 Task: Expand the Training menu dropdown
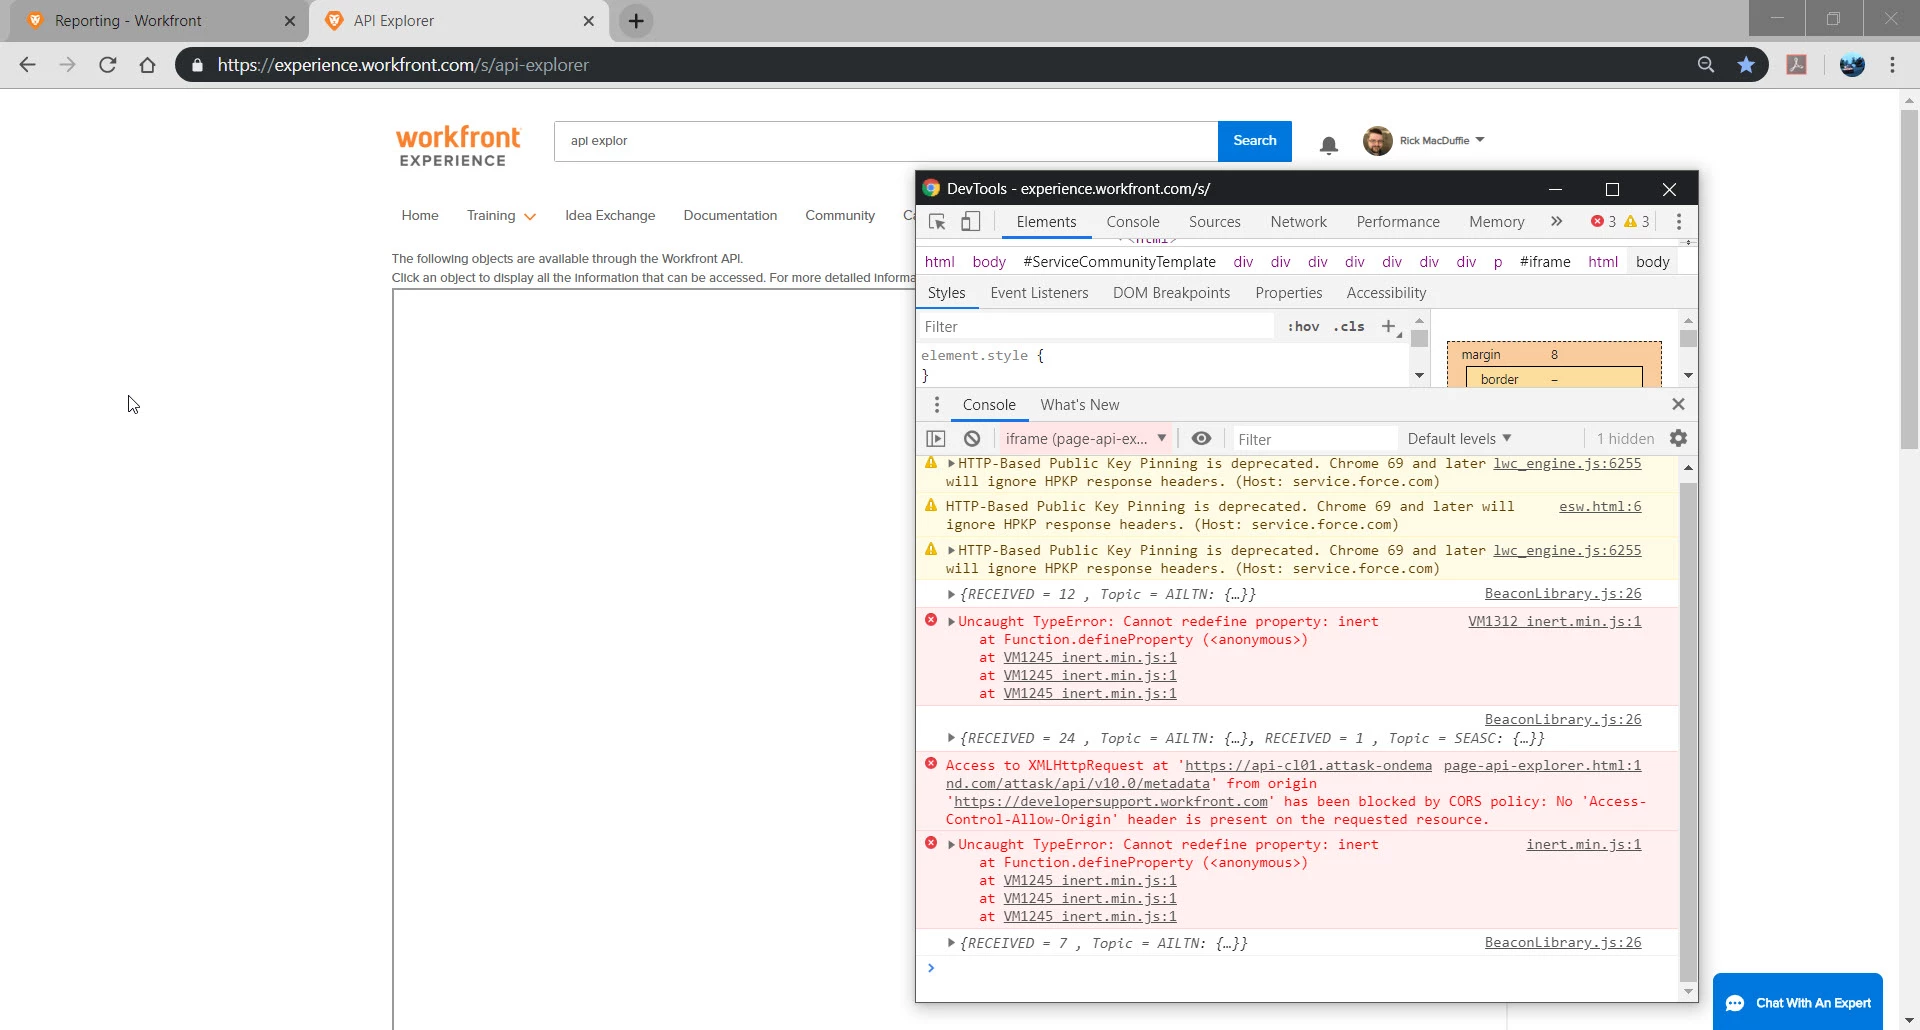click(x=501, y=216)
